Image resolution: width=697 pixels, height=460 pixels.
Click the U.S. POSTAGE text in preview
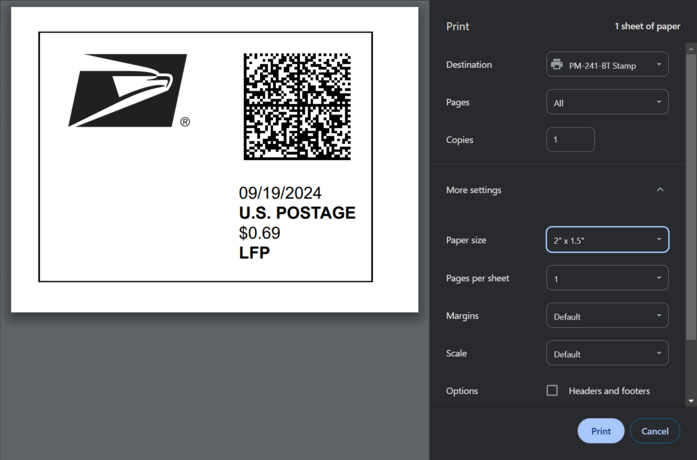pos(297,213)
